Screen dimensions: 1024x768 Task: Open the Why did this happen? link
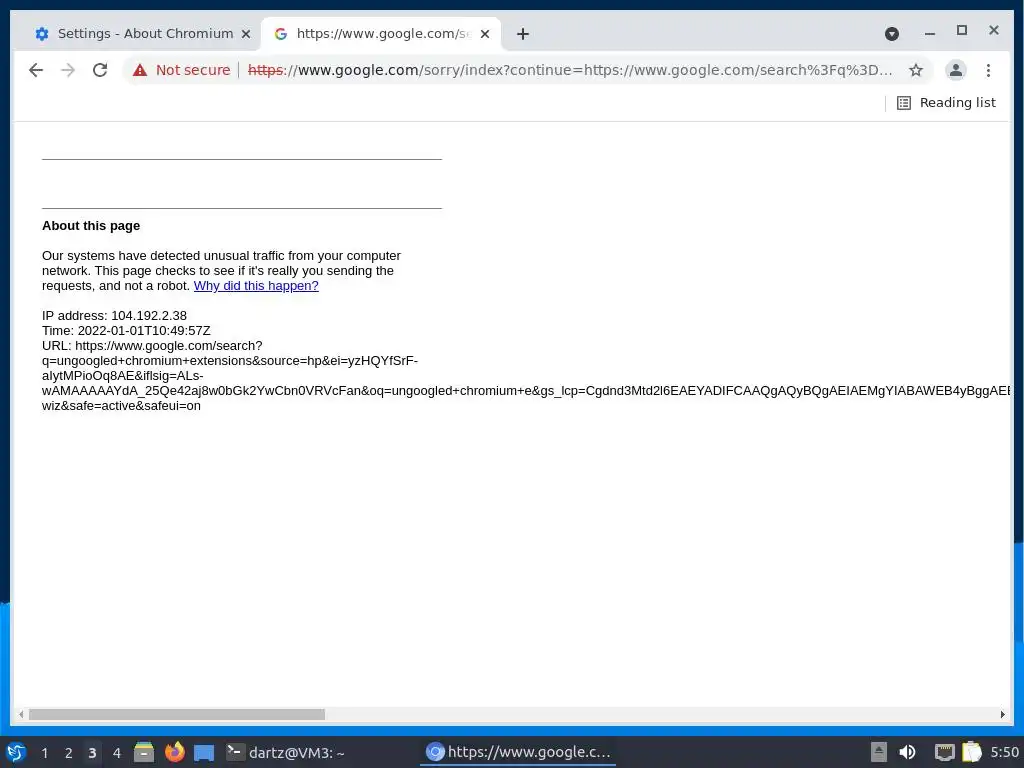256,285
